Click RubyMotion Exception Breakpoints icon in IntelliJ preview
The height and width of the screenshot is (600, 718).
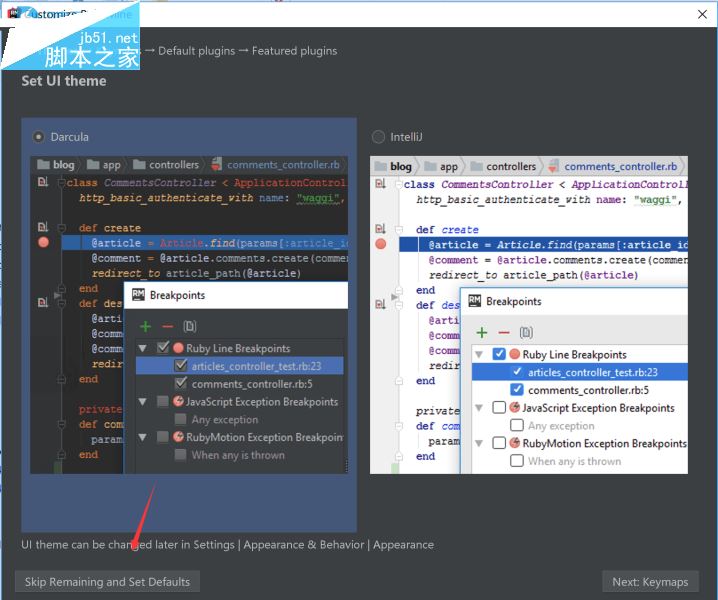click(515, 443)
